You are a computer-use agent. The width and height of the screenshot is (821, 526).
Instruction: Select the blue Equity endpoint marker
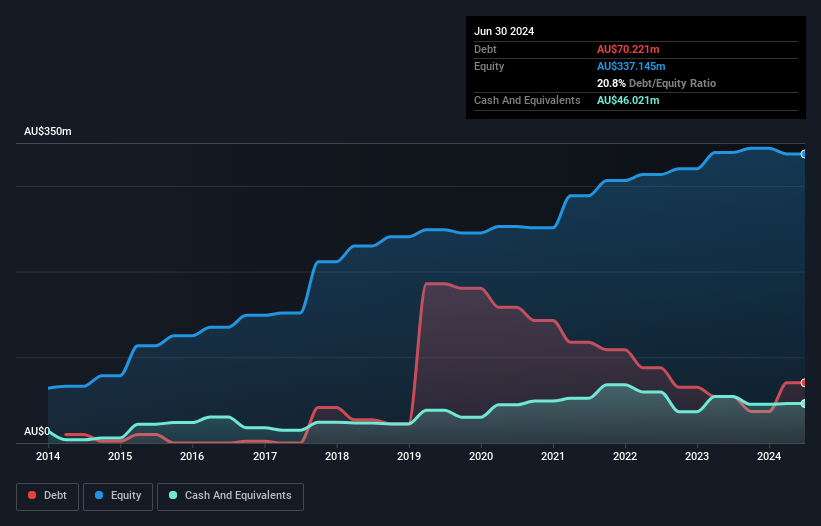click(804, 154)
